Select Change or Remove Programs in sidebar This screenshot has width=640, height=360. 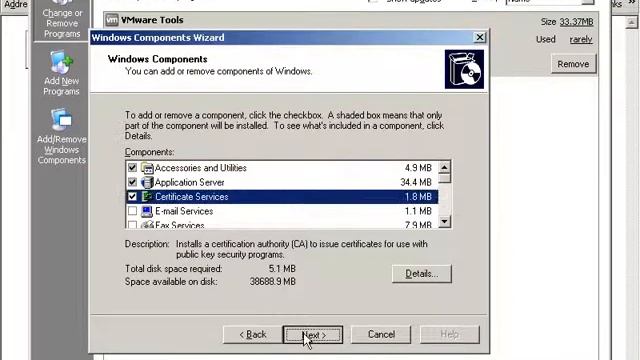(x=62, y=20)
